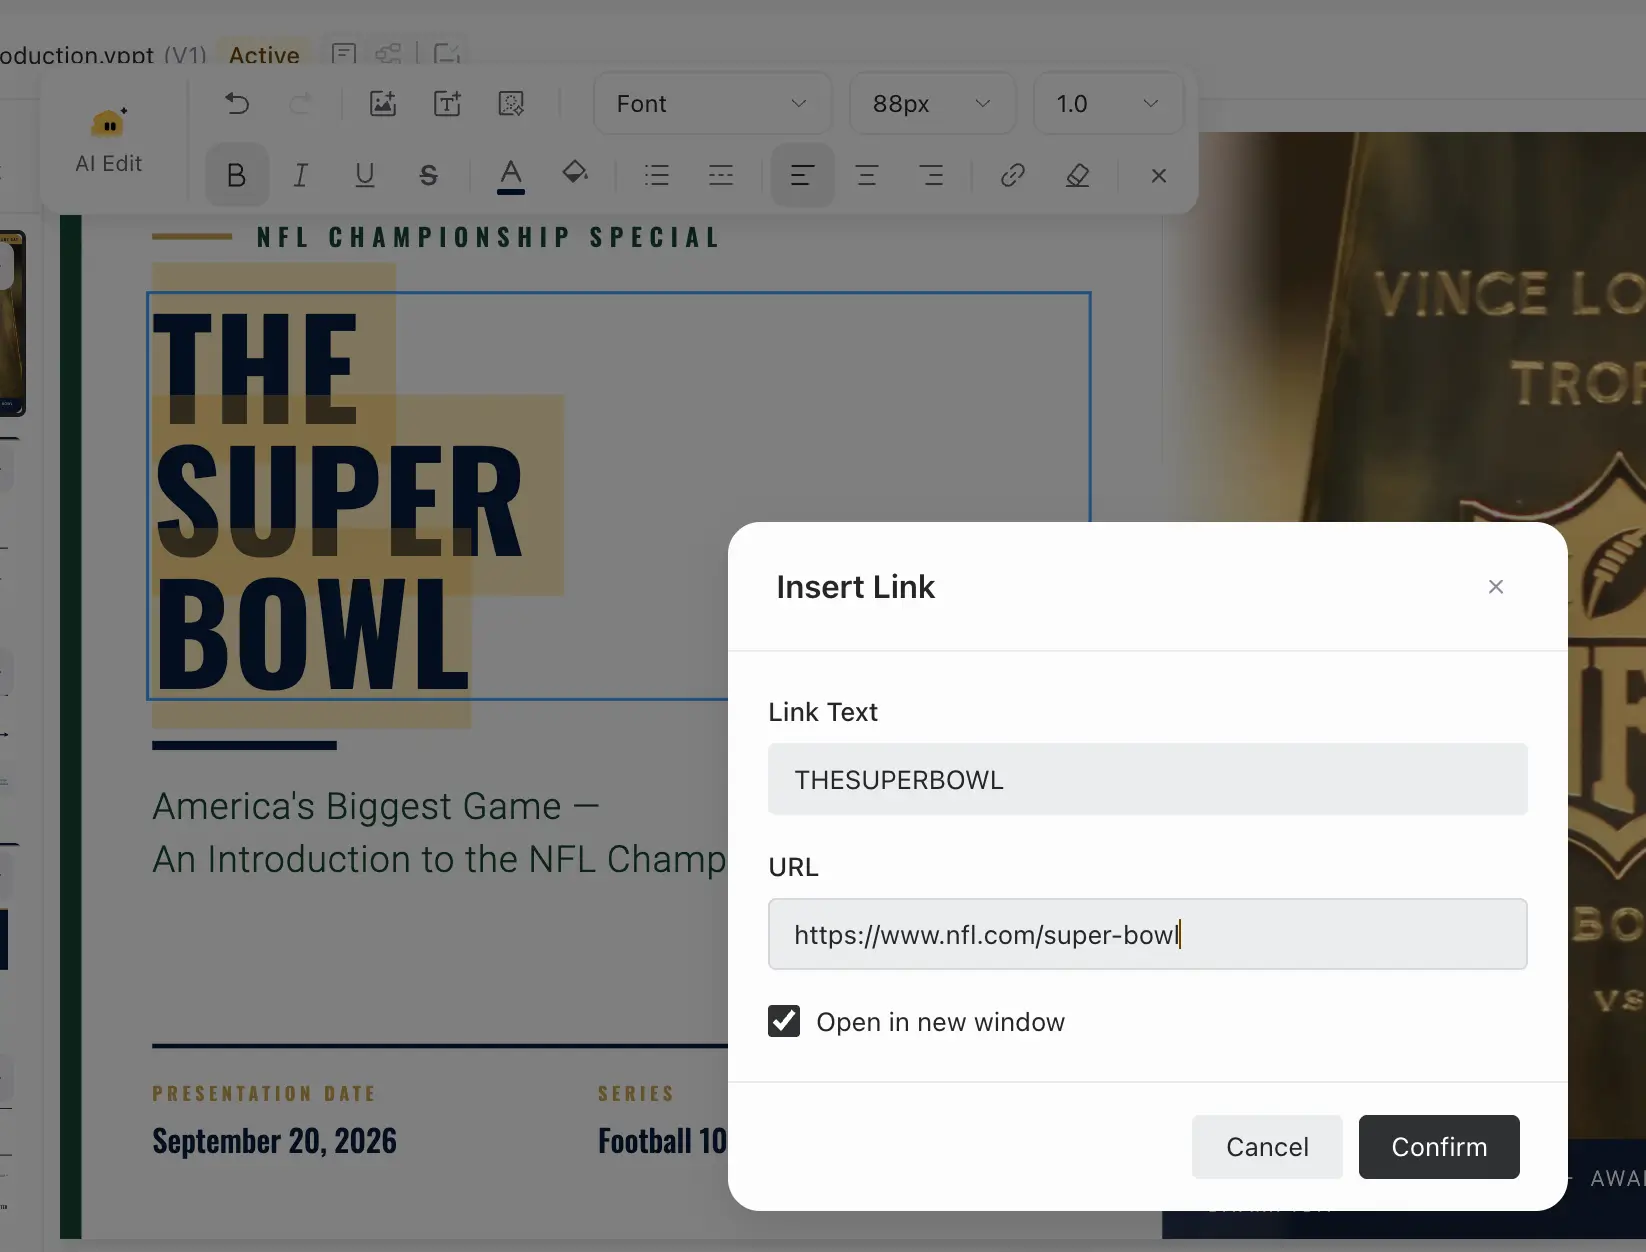Click the URL input field
1646x1252 pixels.
[x=1148, y=934]
